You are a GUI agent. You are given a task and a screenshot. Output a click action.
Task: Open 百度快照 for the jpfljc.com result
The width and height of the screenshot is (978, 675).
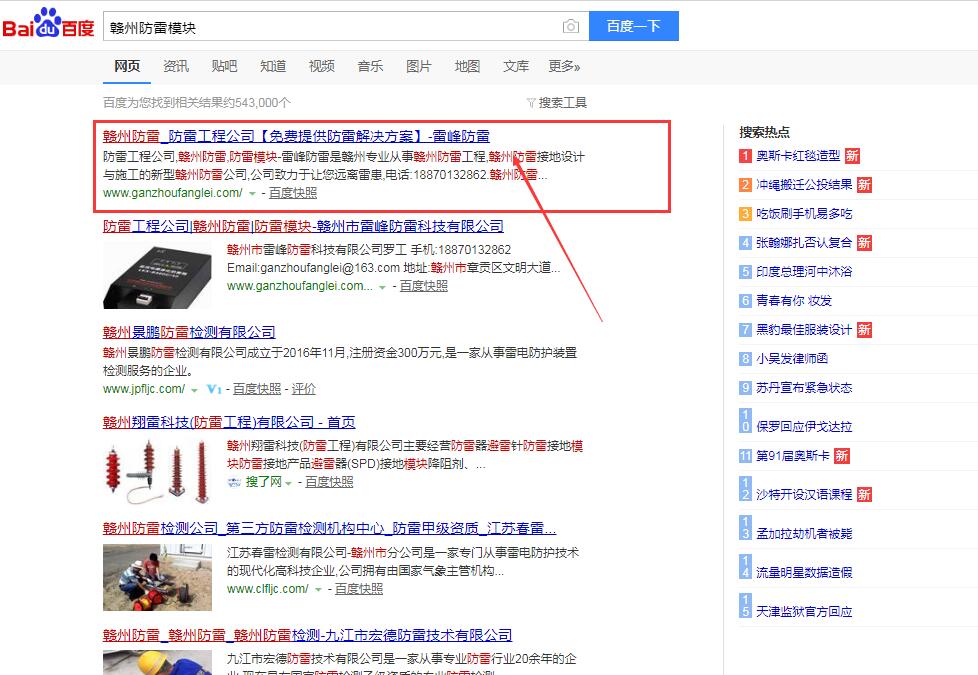point(257,389)
